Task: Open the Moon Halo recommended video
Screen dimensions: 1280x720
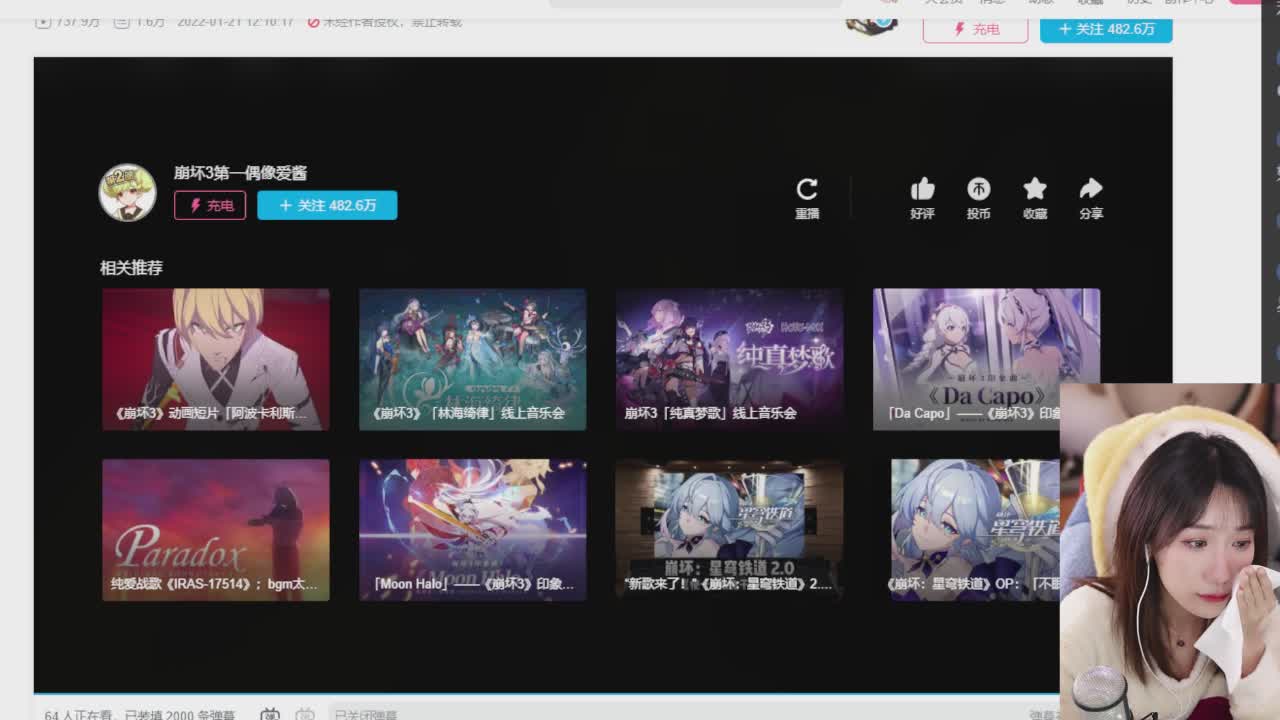Action: coord(472,530)
